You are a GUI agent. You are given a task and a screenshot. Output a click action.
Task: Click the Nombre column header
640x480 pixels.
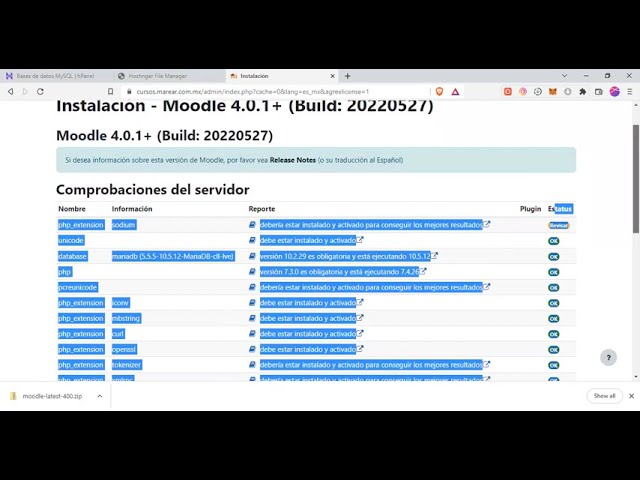point(72,209)
